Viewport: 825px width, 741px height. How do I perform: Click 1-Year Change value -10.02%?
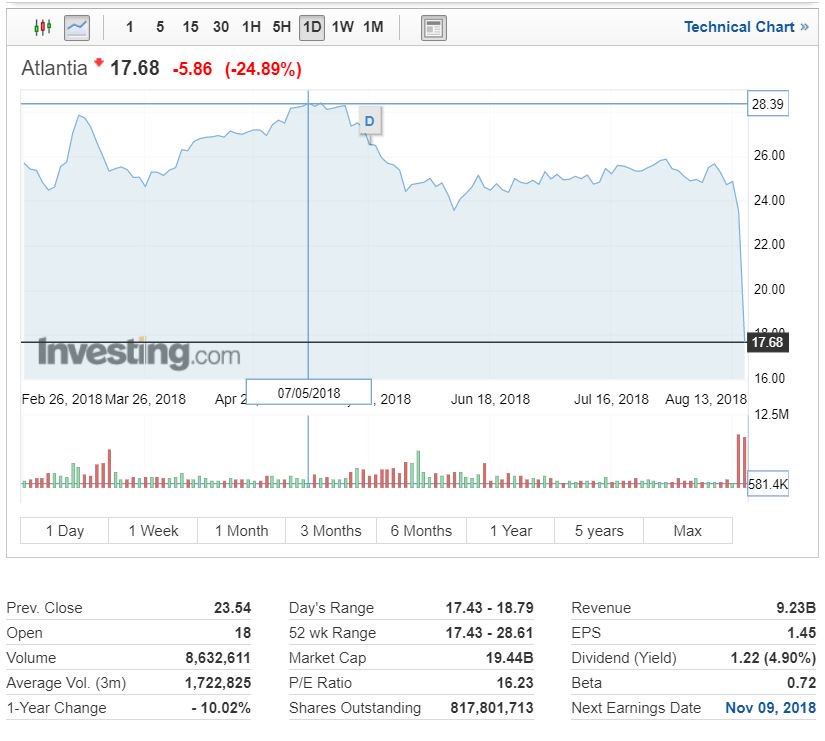coord(221,708)
